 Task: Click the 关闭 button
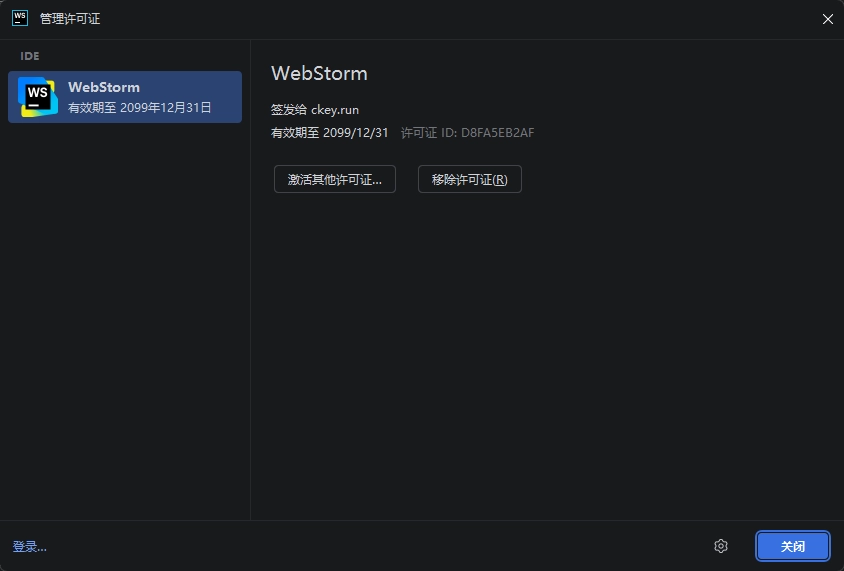(792, 546)
